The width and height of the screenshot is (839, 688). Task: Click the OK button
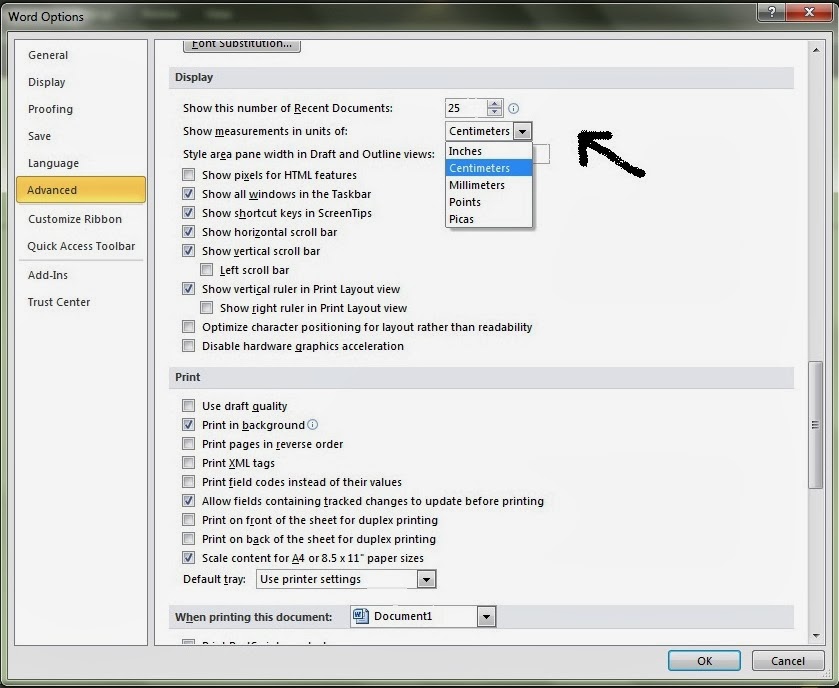pyautogui.click(x=704, y=661)
